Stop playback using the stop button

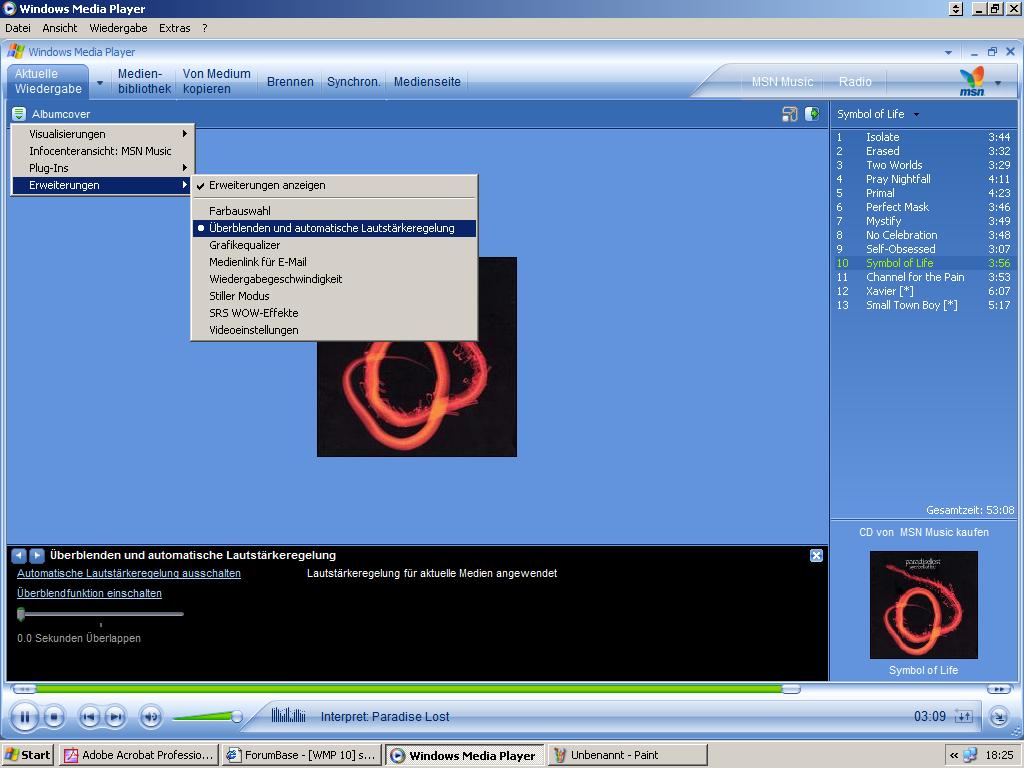click(x=54, y=717)
